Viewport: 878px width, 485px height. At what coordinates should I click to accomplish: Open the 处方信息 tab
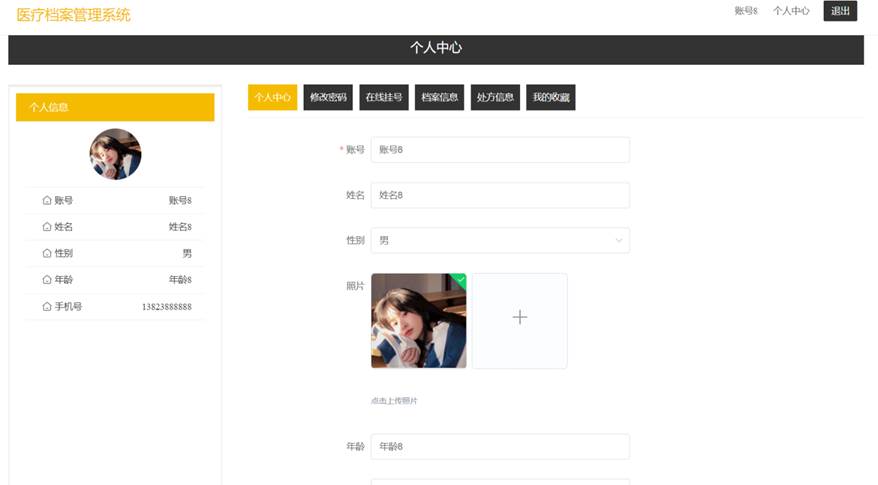(x=496, y=97)
